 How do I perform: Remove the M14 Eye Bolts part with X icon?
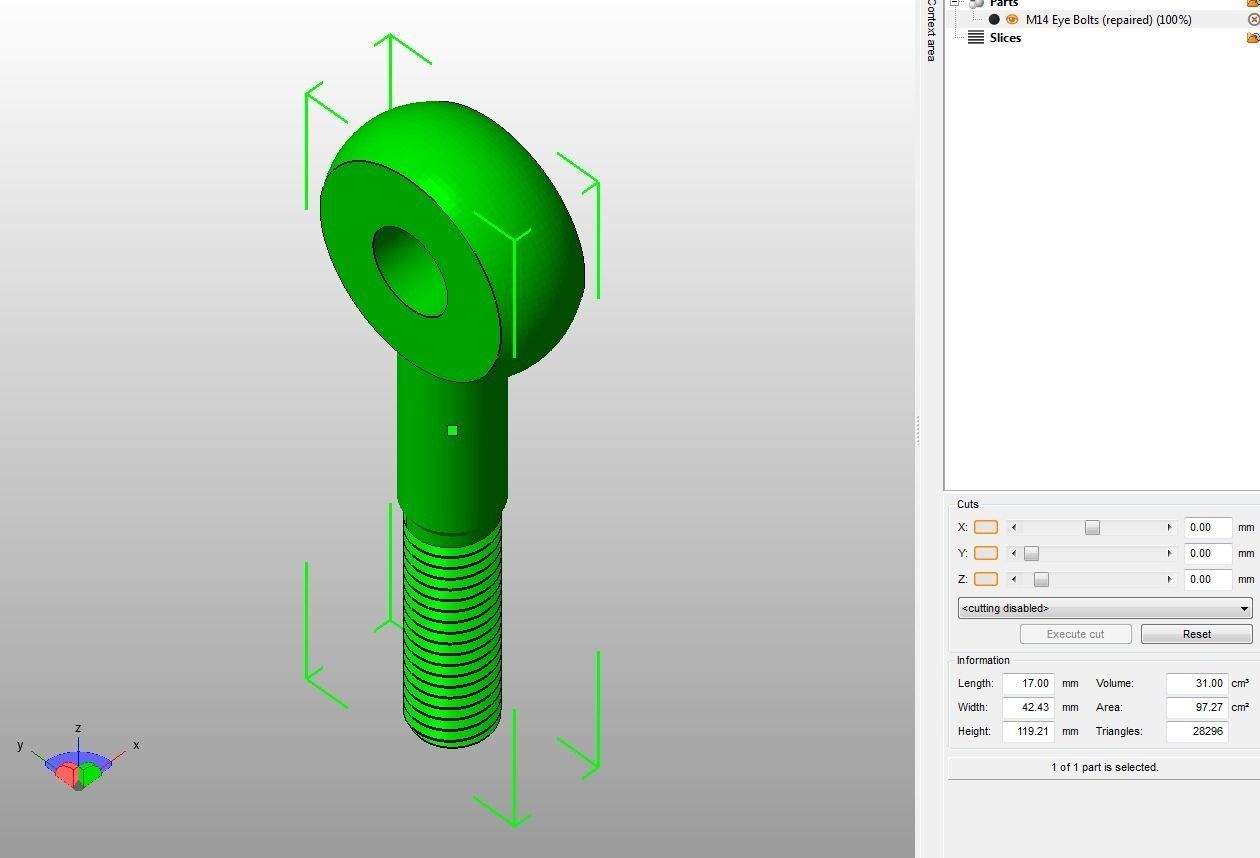(x=1254, y=19)
